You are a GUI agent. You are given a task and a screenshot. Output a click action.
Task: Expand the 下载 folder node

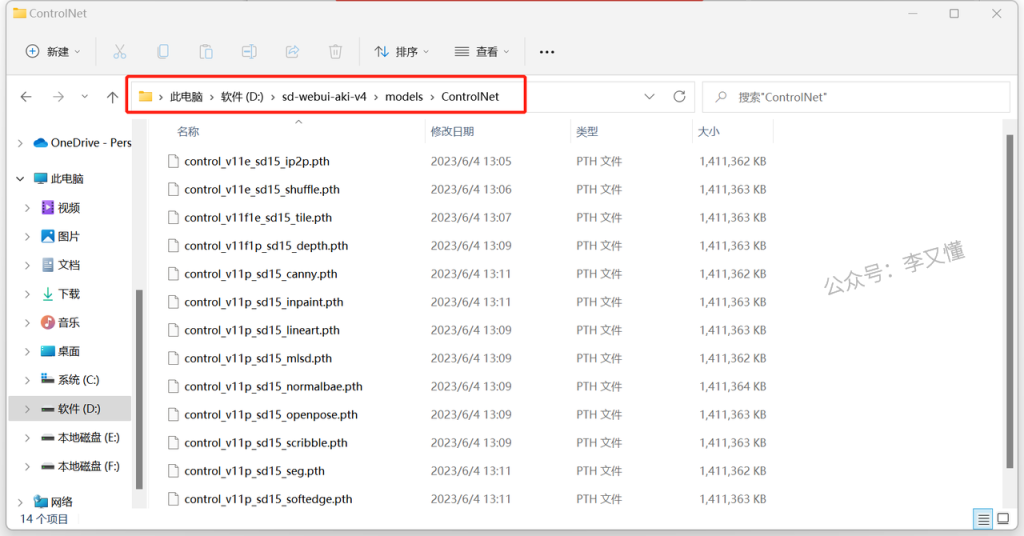pos(27,294)
